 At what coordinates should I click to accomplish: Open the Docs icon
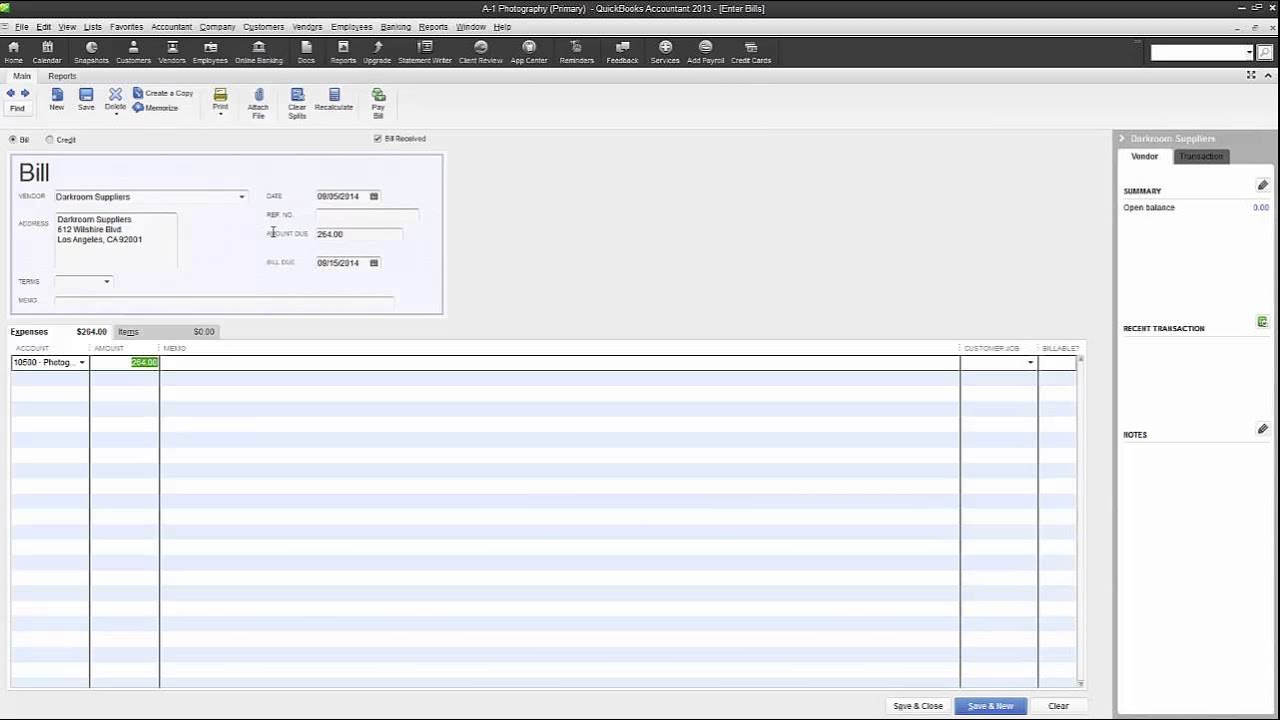click(x=306, y=52)
